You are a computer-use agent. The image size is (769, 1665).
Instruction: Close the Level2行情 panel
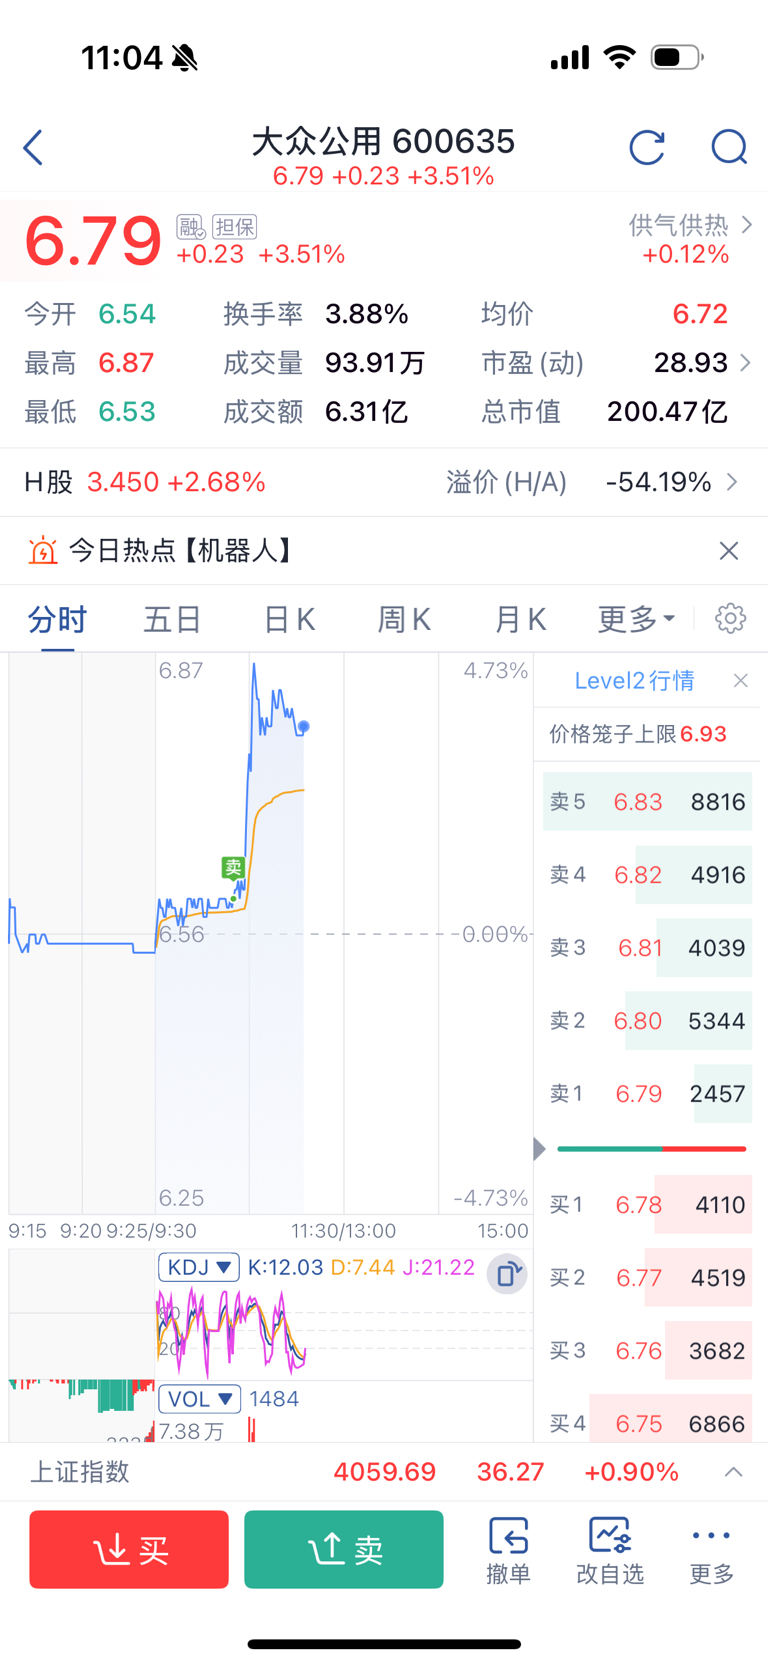(x=741, y=681)
